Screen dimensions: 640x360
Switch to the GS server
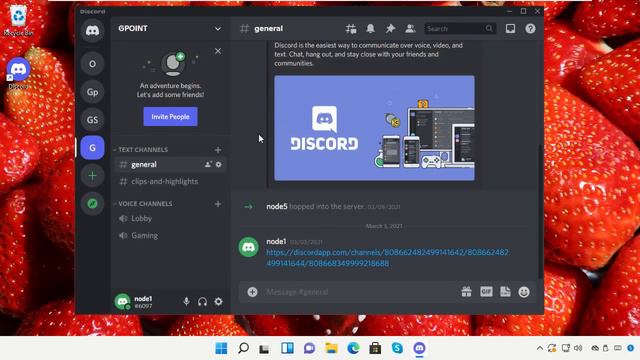[x=92, y=120]
